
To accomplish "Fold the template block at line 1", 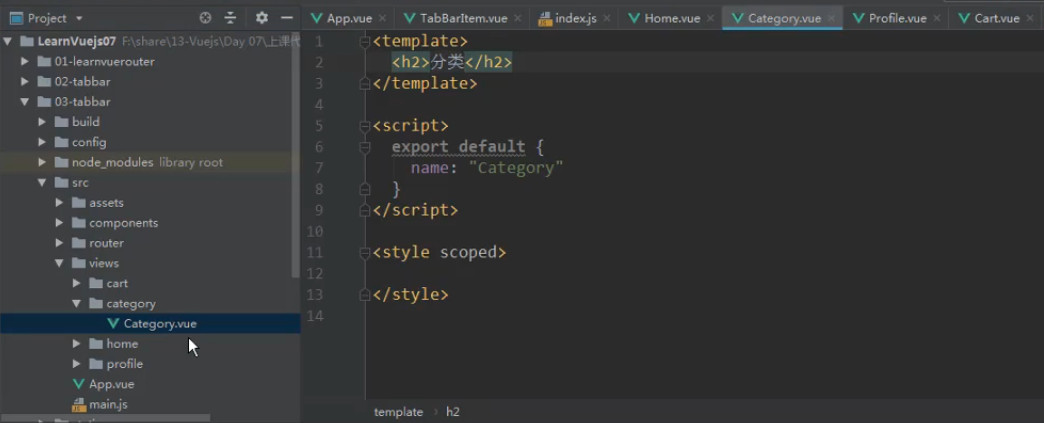I will (x=364, y=42).
